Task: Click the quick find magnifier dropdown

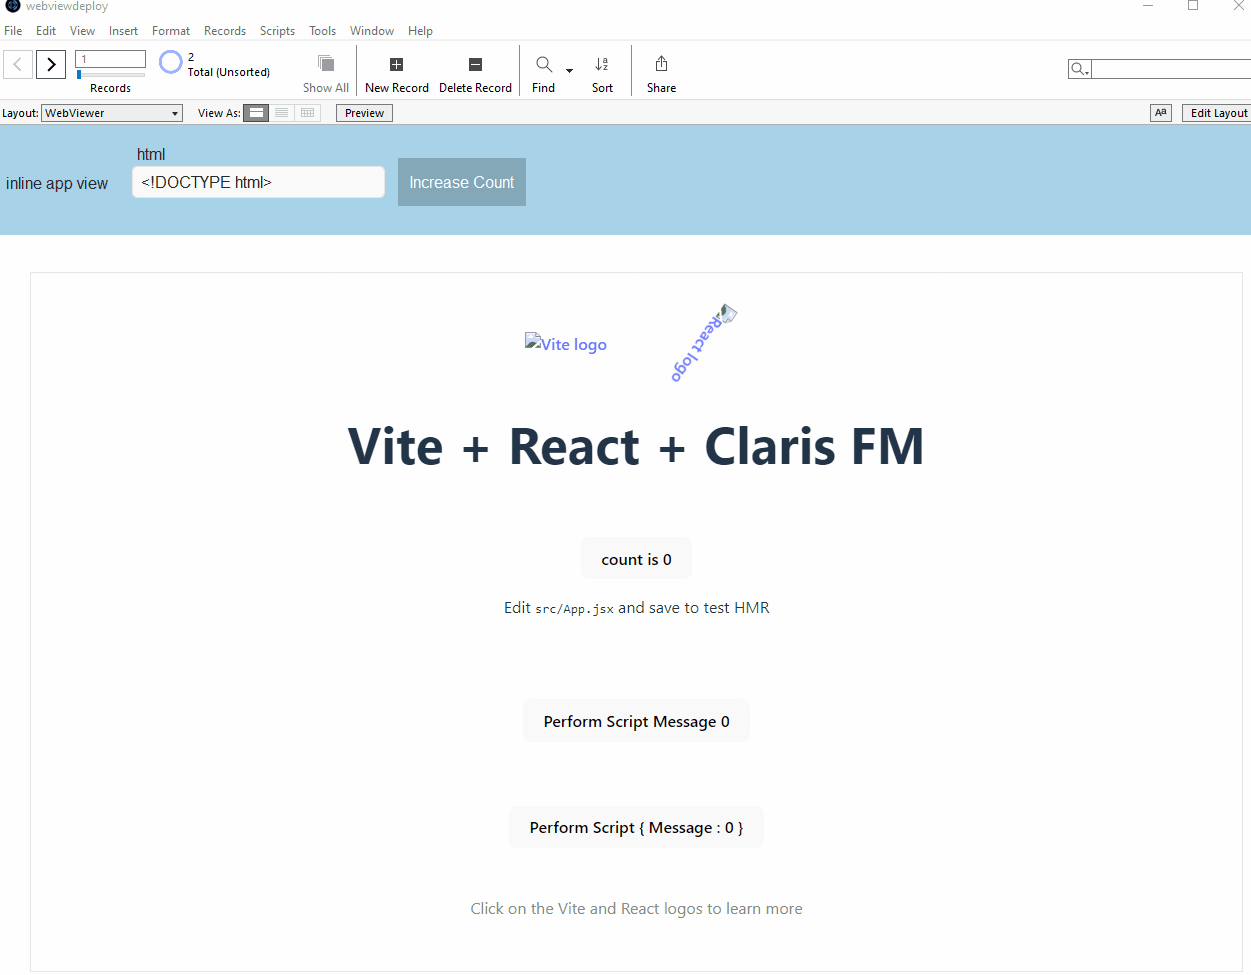Action: [1080, 69]
